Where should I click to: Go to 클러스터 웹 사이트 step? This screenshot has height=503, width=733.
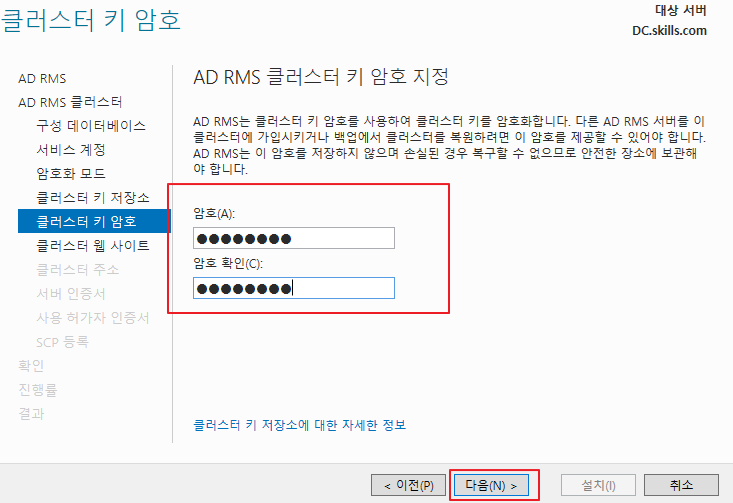[x=93, y=246]
